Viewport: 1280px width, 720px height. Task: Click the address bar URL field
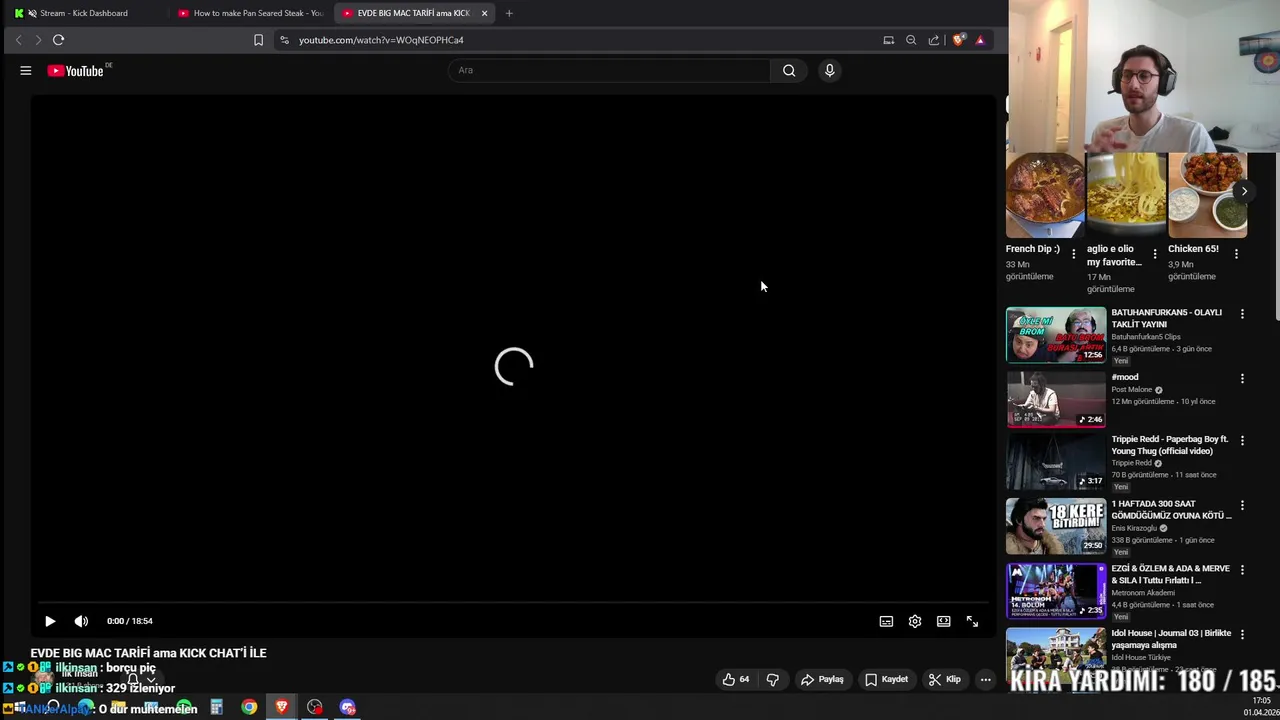[580, 40]
